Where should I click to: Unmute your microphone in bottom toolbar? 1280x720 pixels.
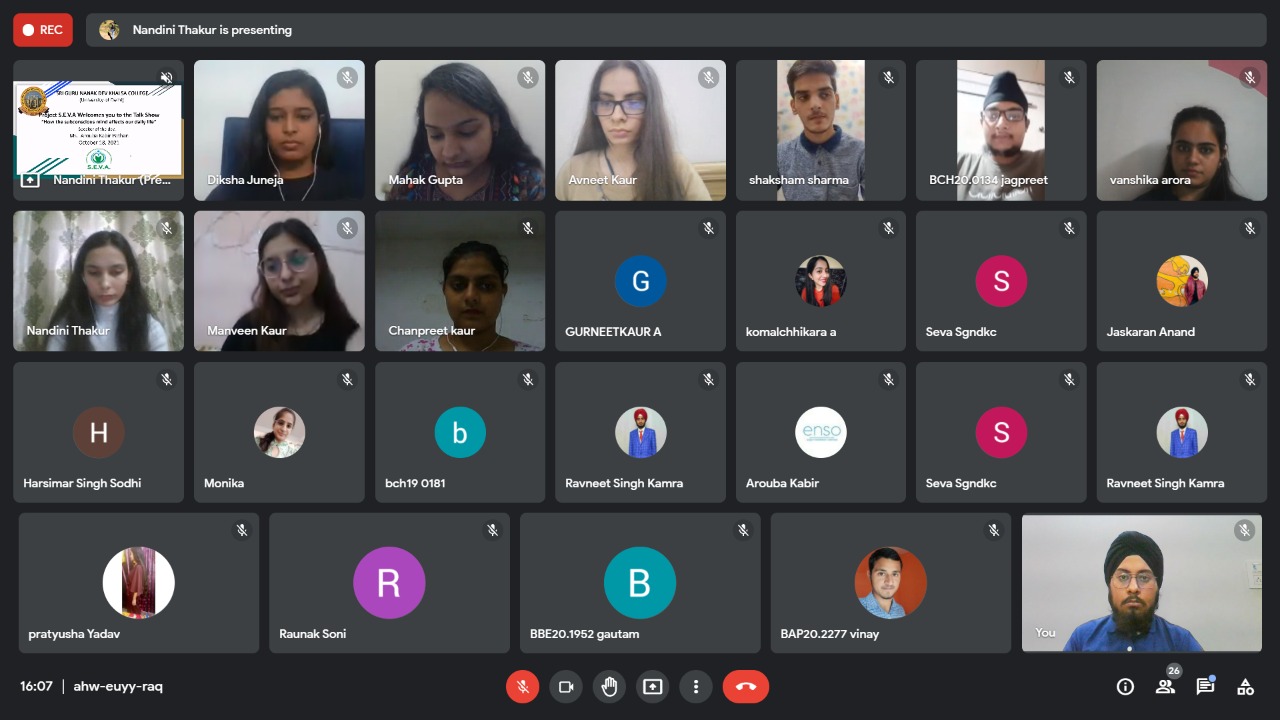tap(522, 687)
